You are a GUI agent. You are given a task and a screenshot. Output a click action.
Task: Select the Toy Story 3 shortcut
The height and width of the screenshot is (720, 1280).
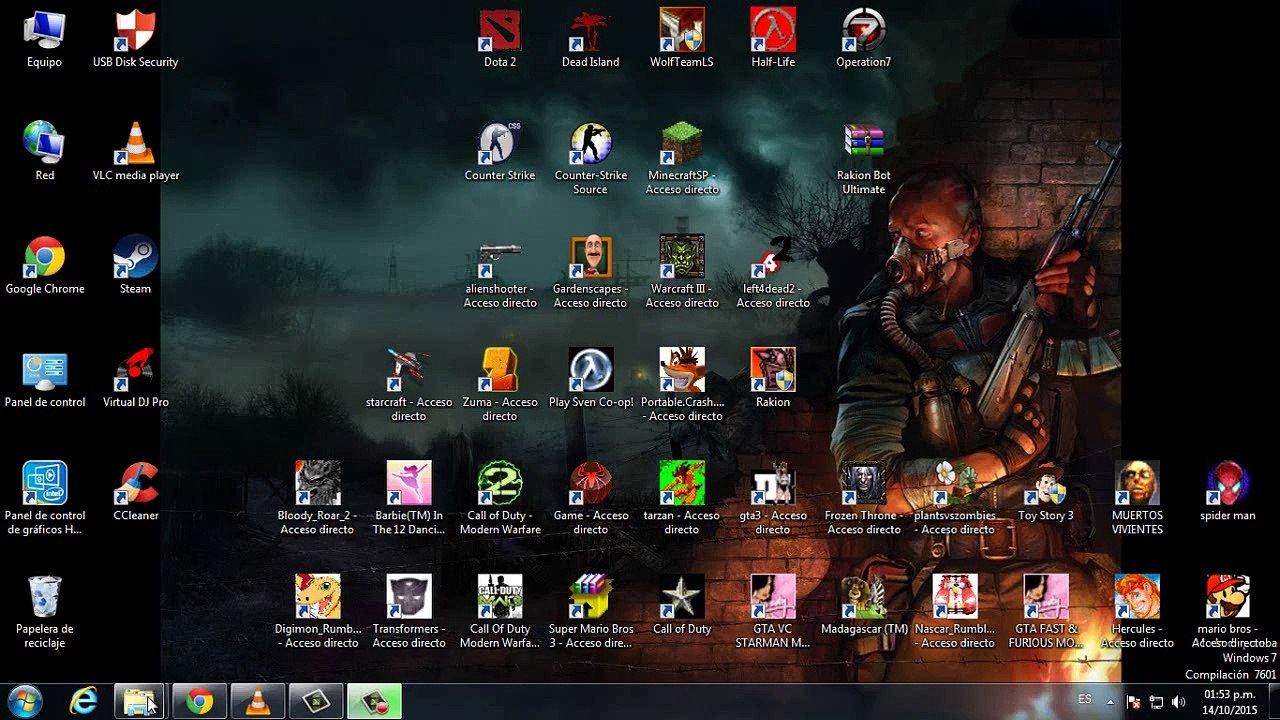click(x=1046, y=492)
